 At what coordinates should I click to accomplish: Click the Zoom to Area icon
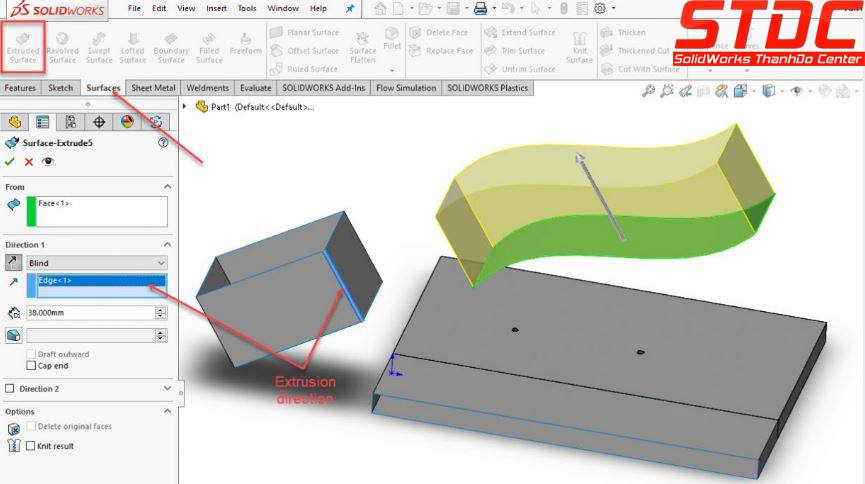(x=667, y=91)
